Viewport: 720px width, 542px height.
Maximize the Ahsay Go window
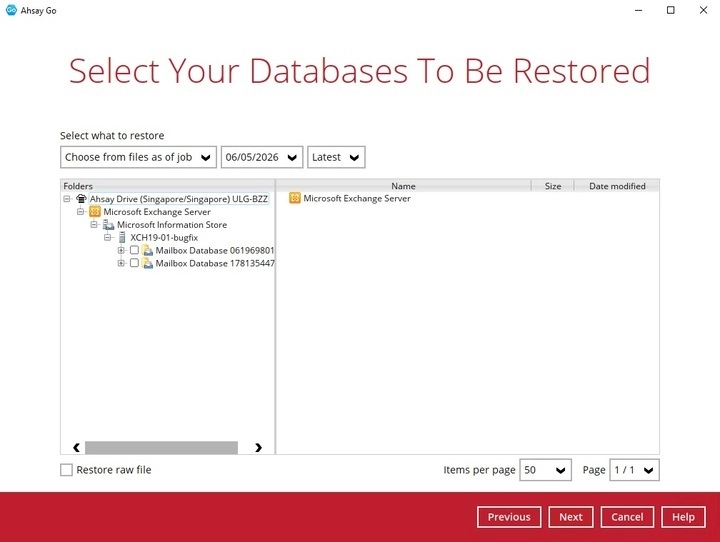[x=671, y=10]
